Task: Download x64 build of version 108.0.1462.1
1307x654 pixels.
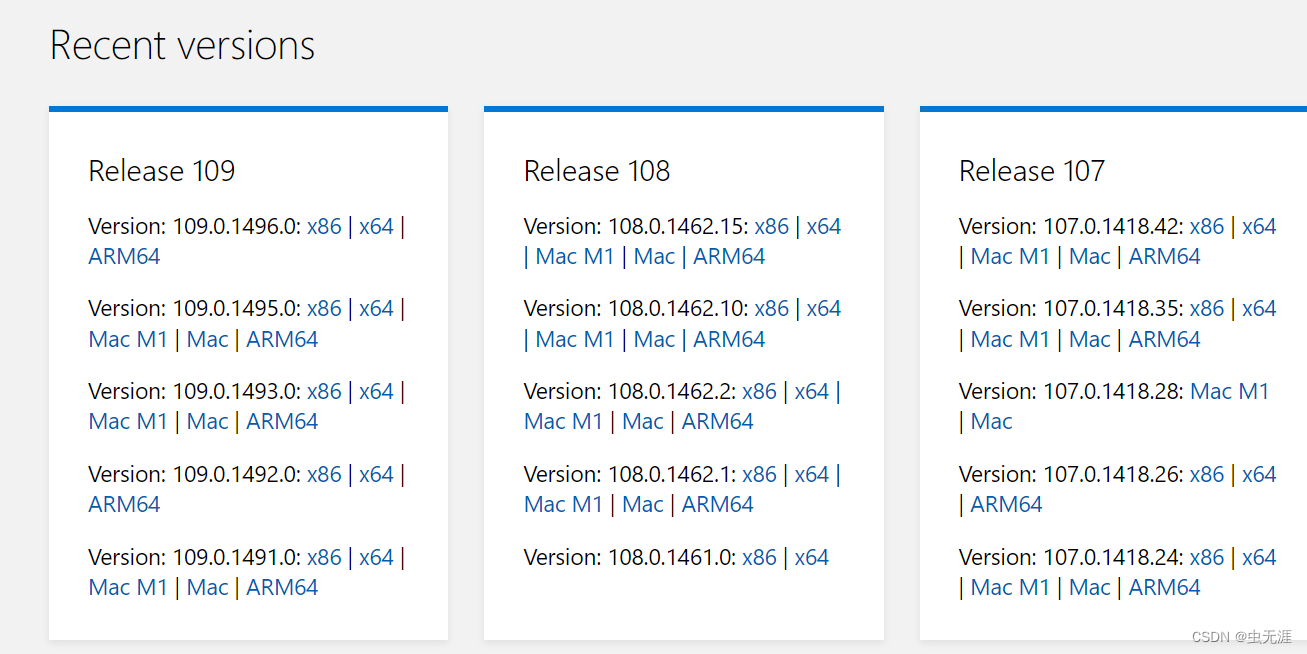Action: [x=812, y=474]
